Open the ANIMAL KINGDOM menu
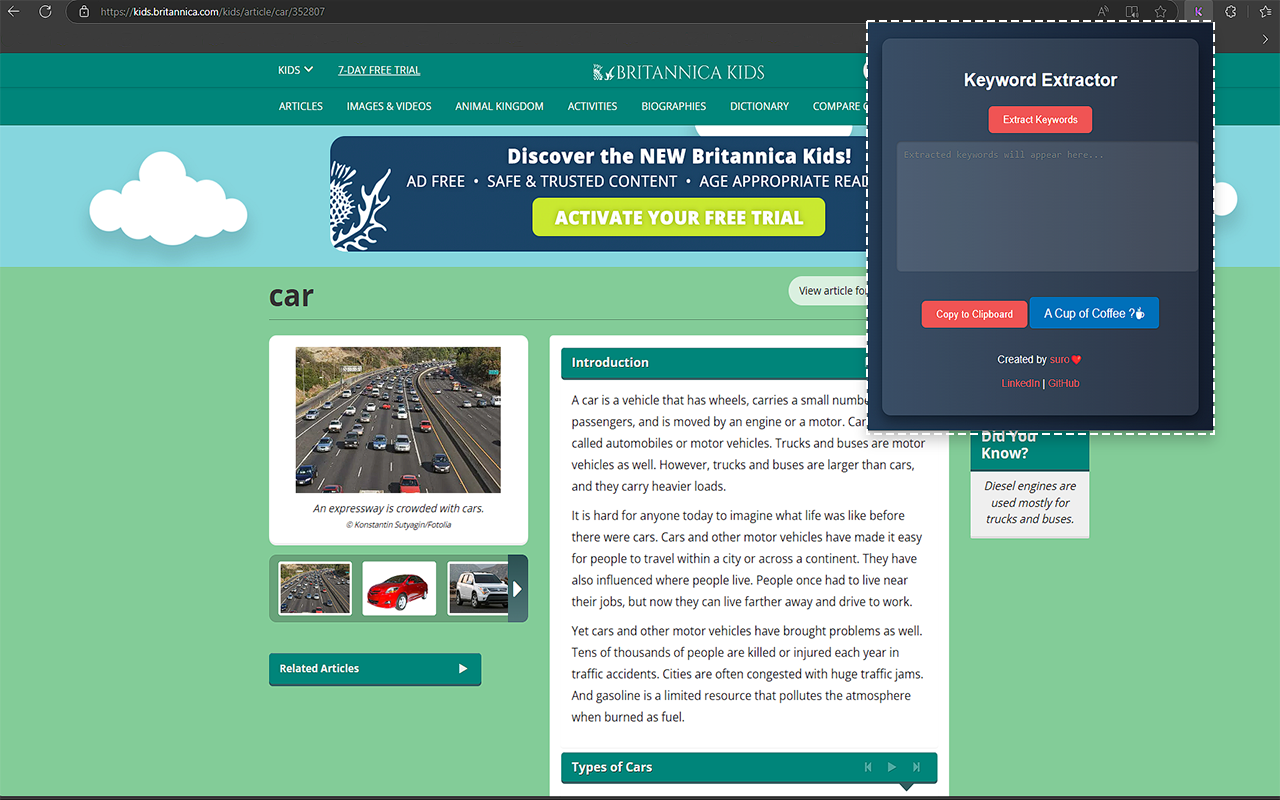1280x800 pixels. (499, 106)
